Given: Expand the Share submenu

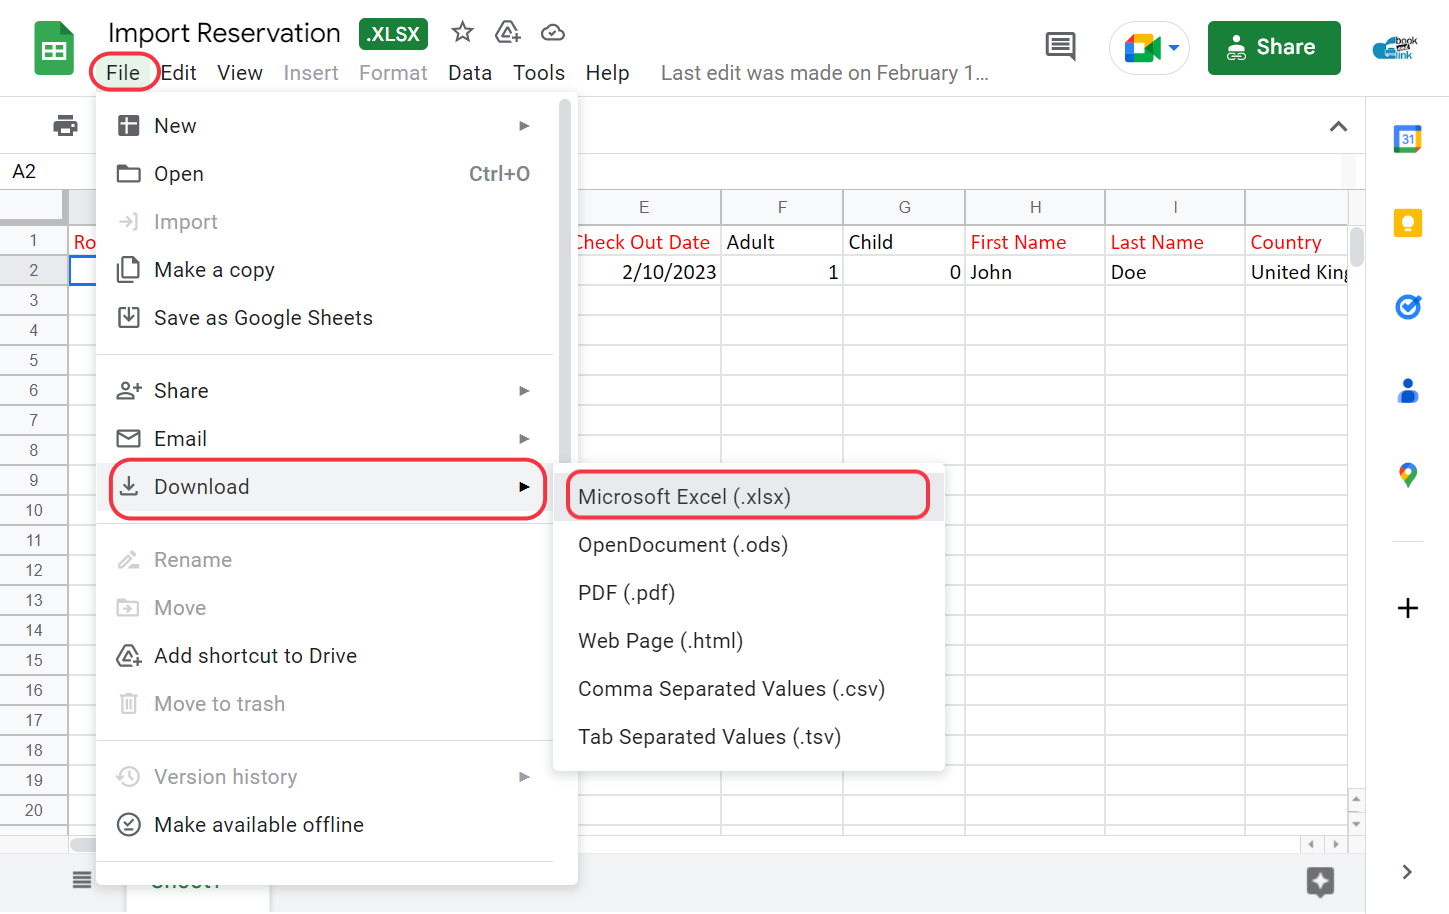Looking at the screenshot, I should tap(325, 391).
